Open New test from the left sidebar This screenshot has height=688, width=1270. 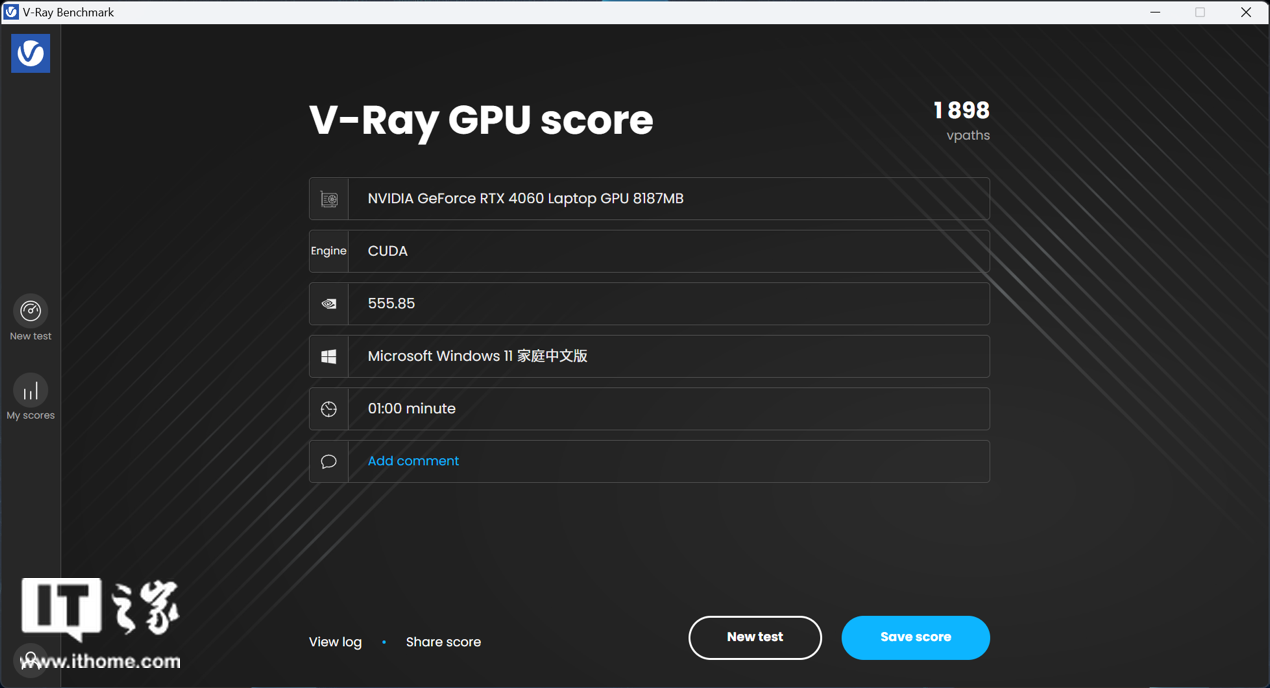pyautogui.click(x=30, y=318)
